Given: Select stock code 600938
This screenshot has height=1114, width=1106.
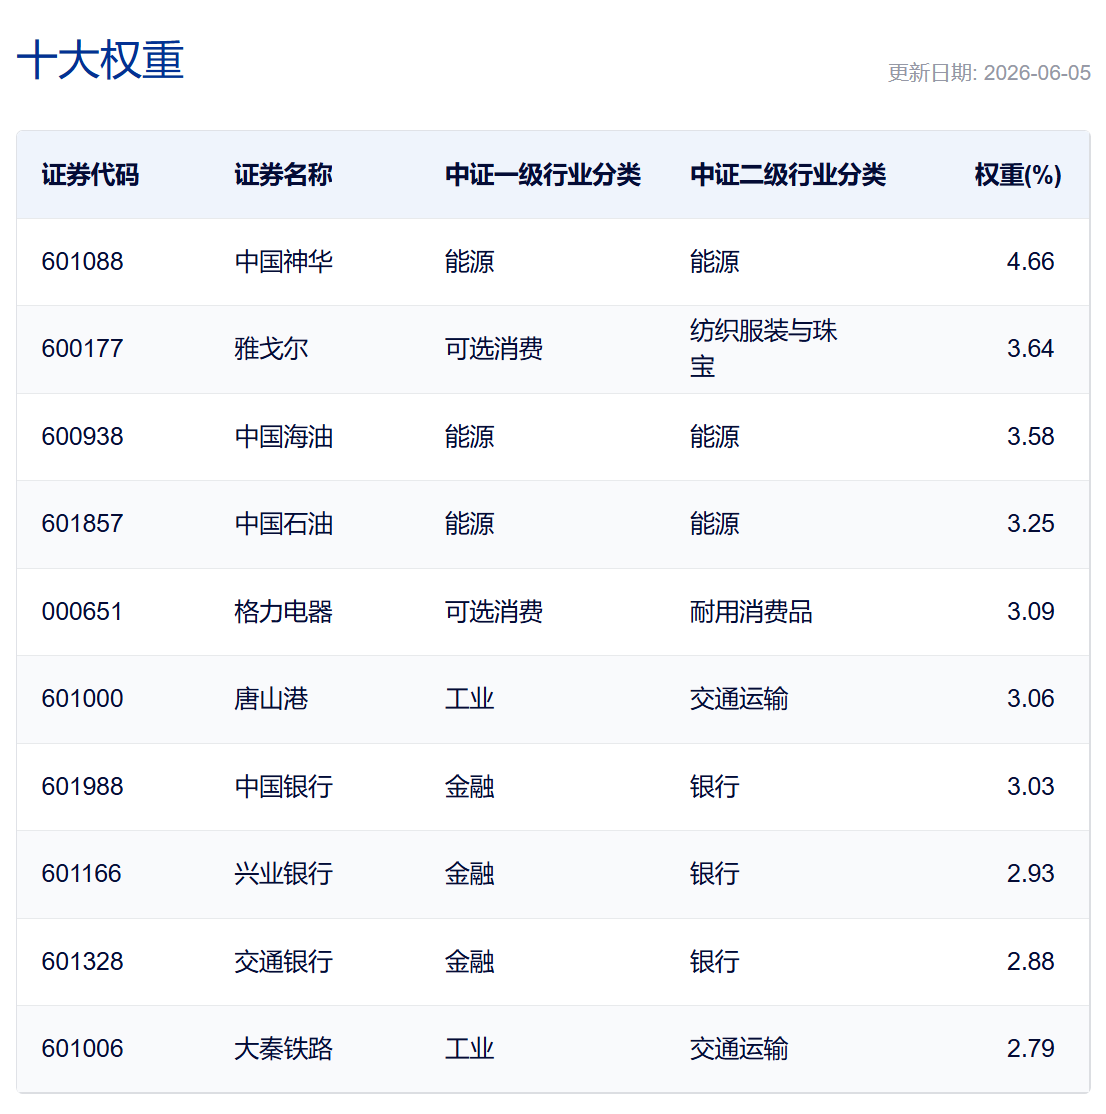Looking at the screenshot, I should [x=82, y=436].
